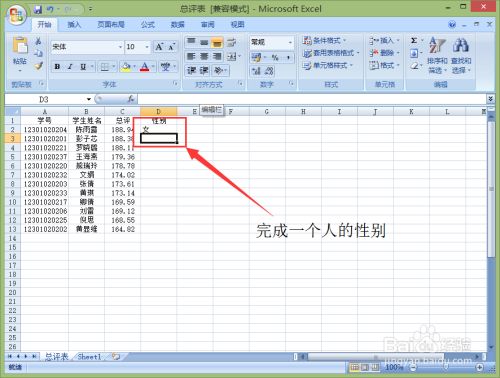Toggle bold formatting

[57, 66]
